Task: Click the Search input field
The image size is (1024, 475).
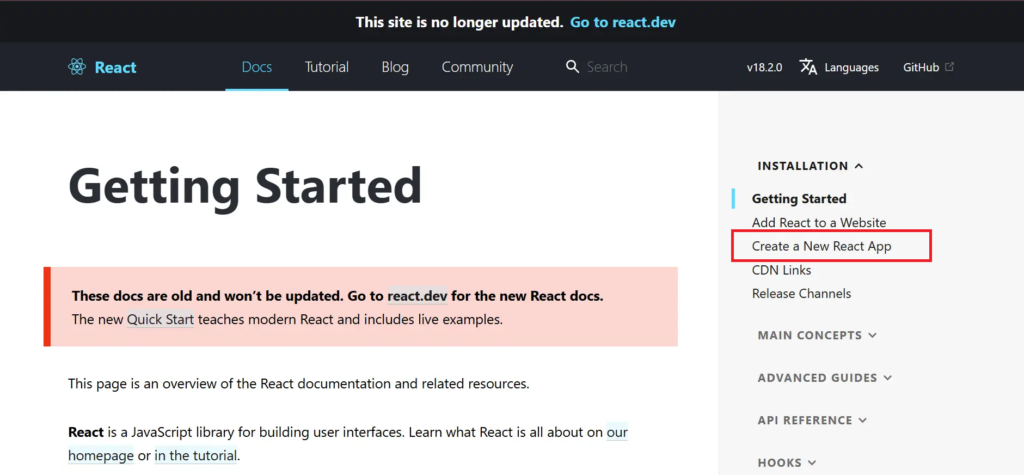Action: (x=607, y=67)
